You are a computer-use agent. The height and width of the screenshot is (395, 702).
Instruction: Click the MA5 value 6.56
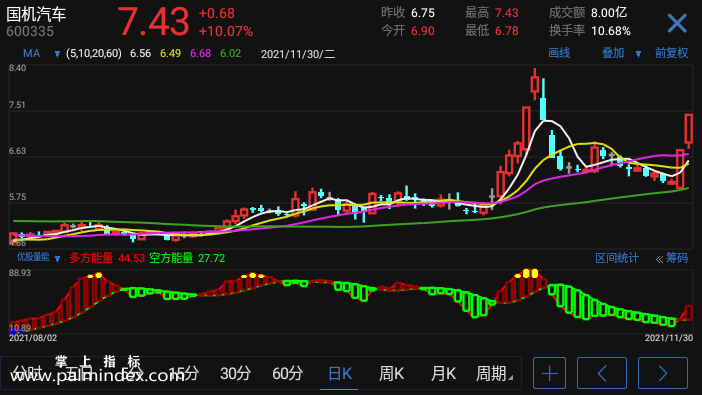pos(141,54)
